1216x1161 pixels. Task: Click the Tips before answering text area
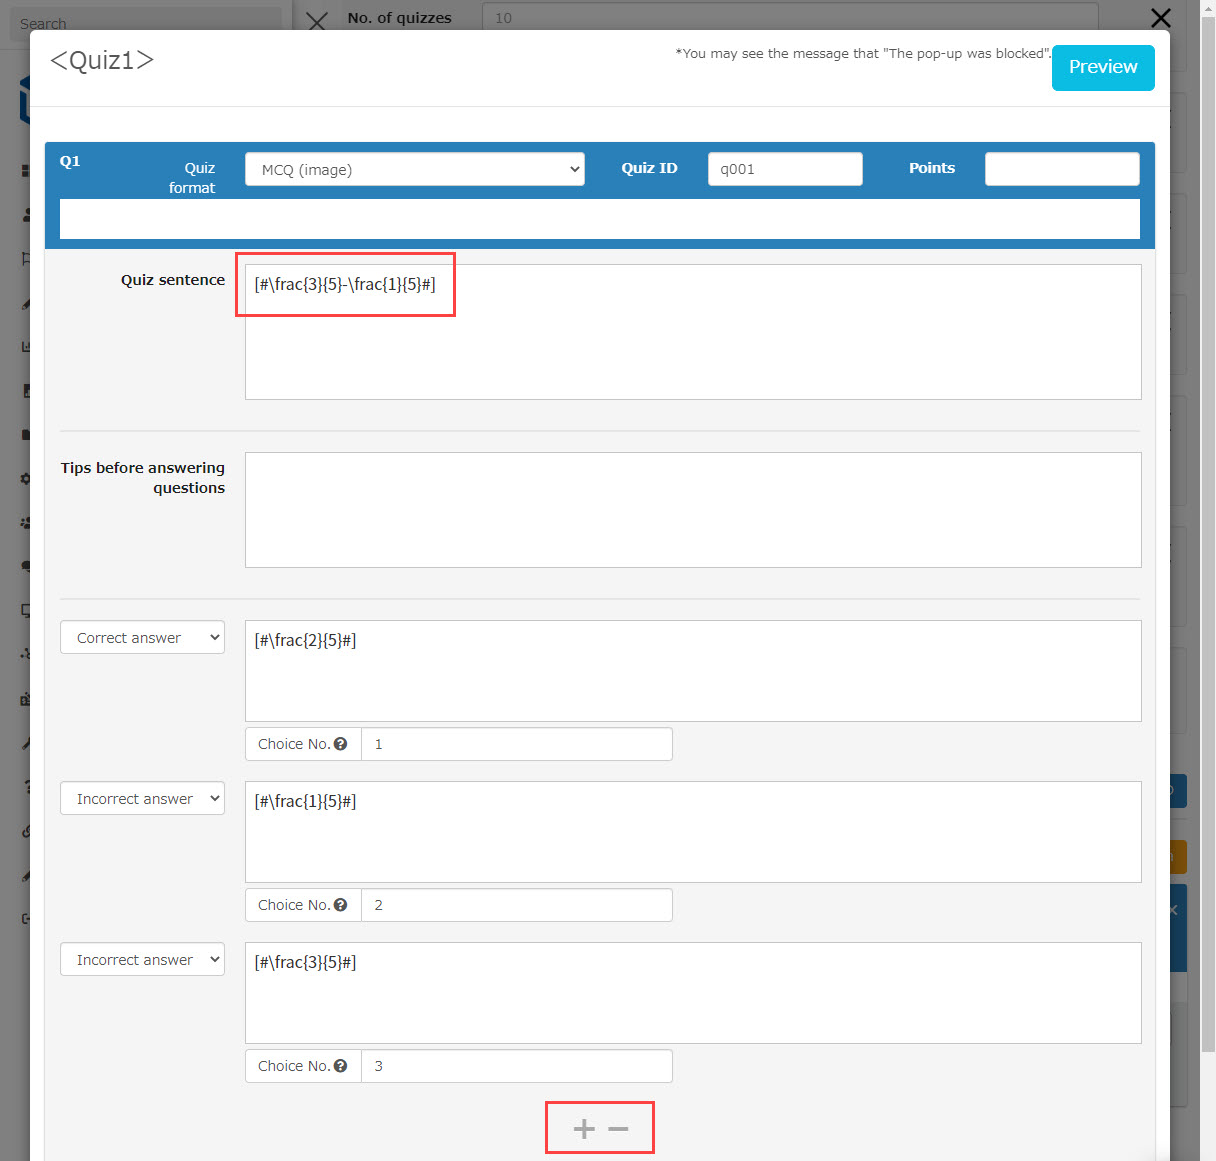[x=692, y=510]
